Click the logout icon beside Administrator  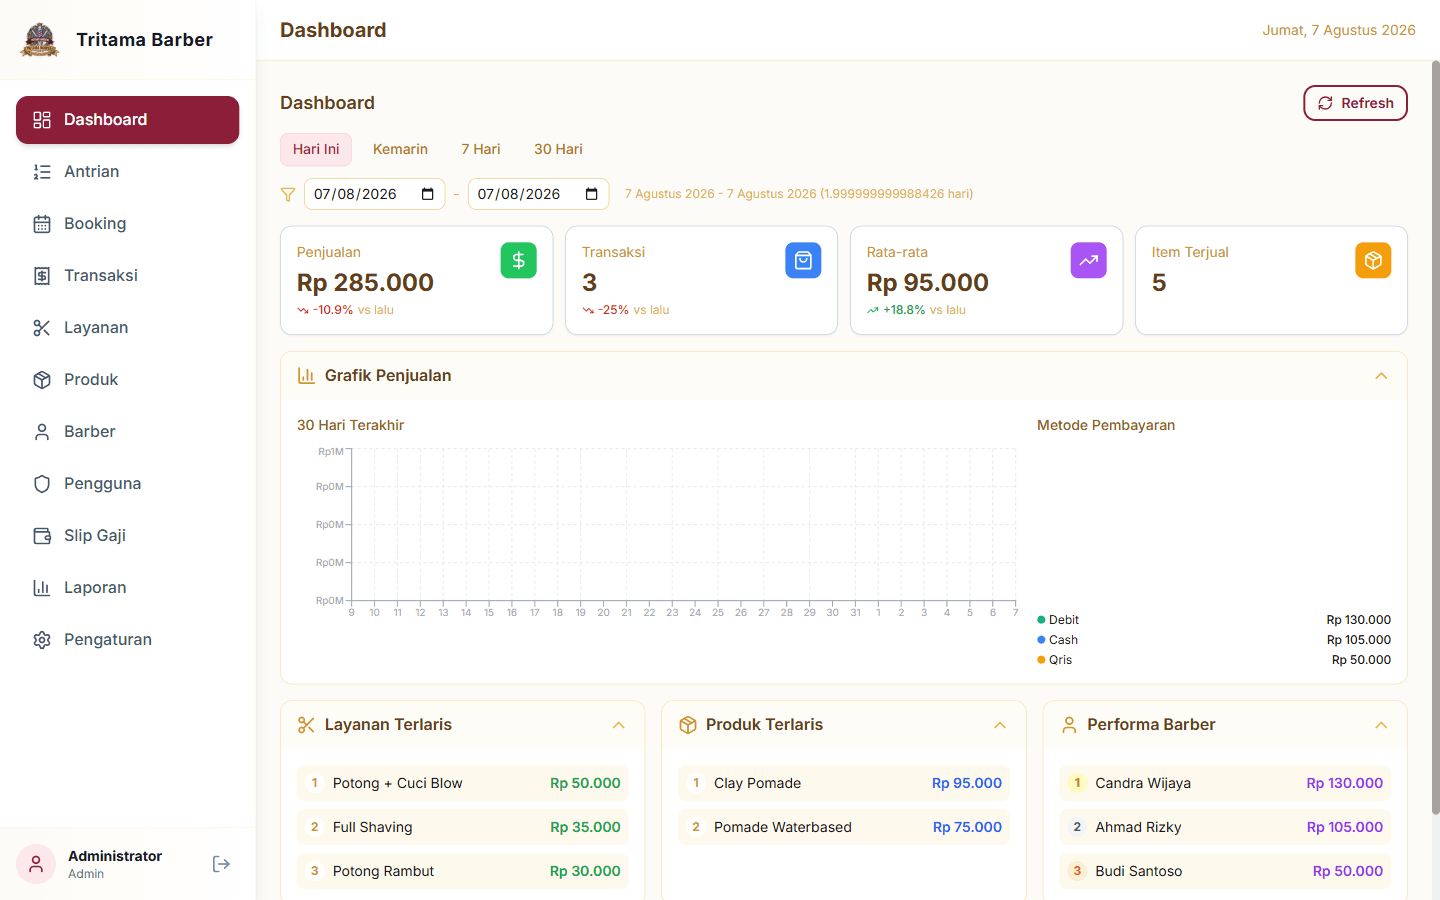tap(221, 864)
